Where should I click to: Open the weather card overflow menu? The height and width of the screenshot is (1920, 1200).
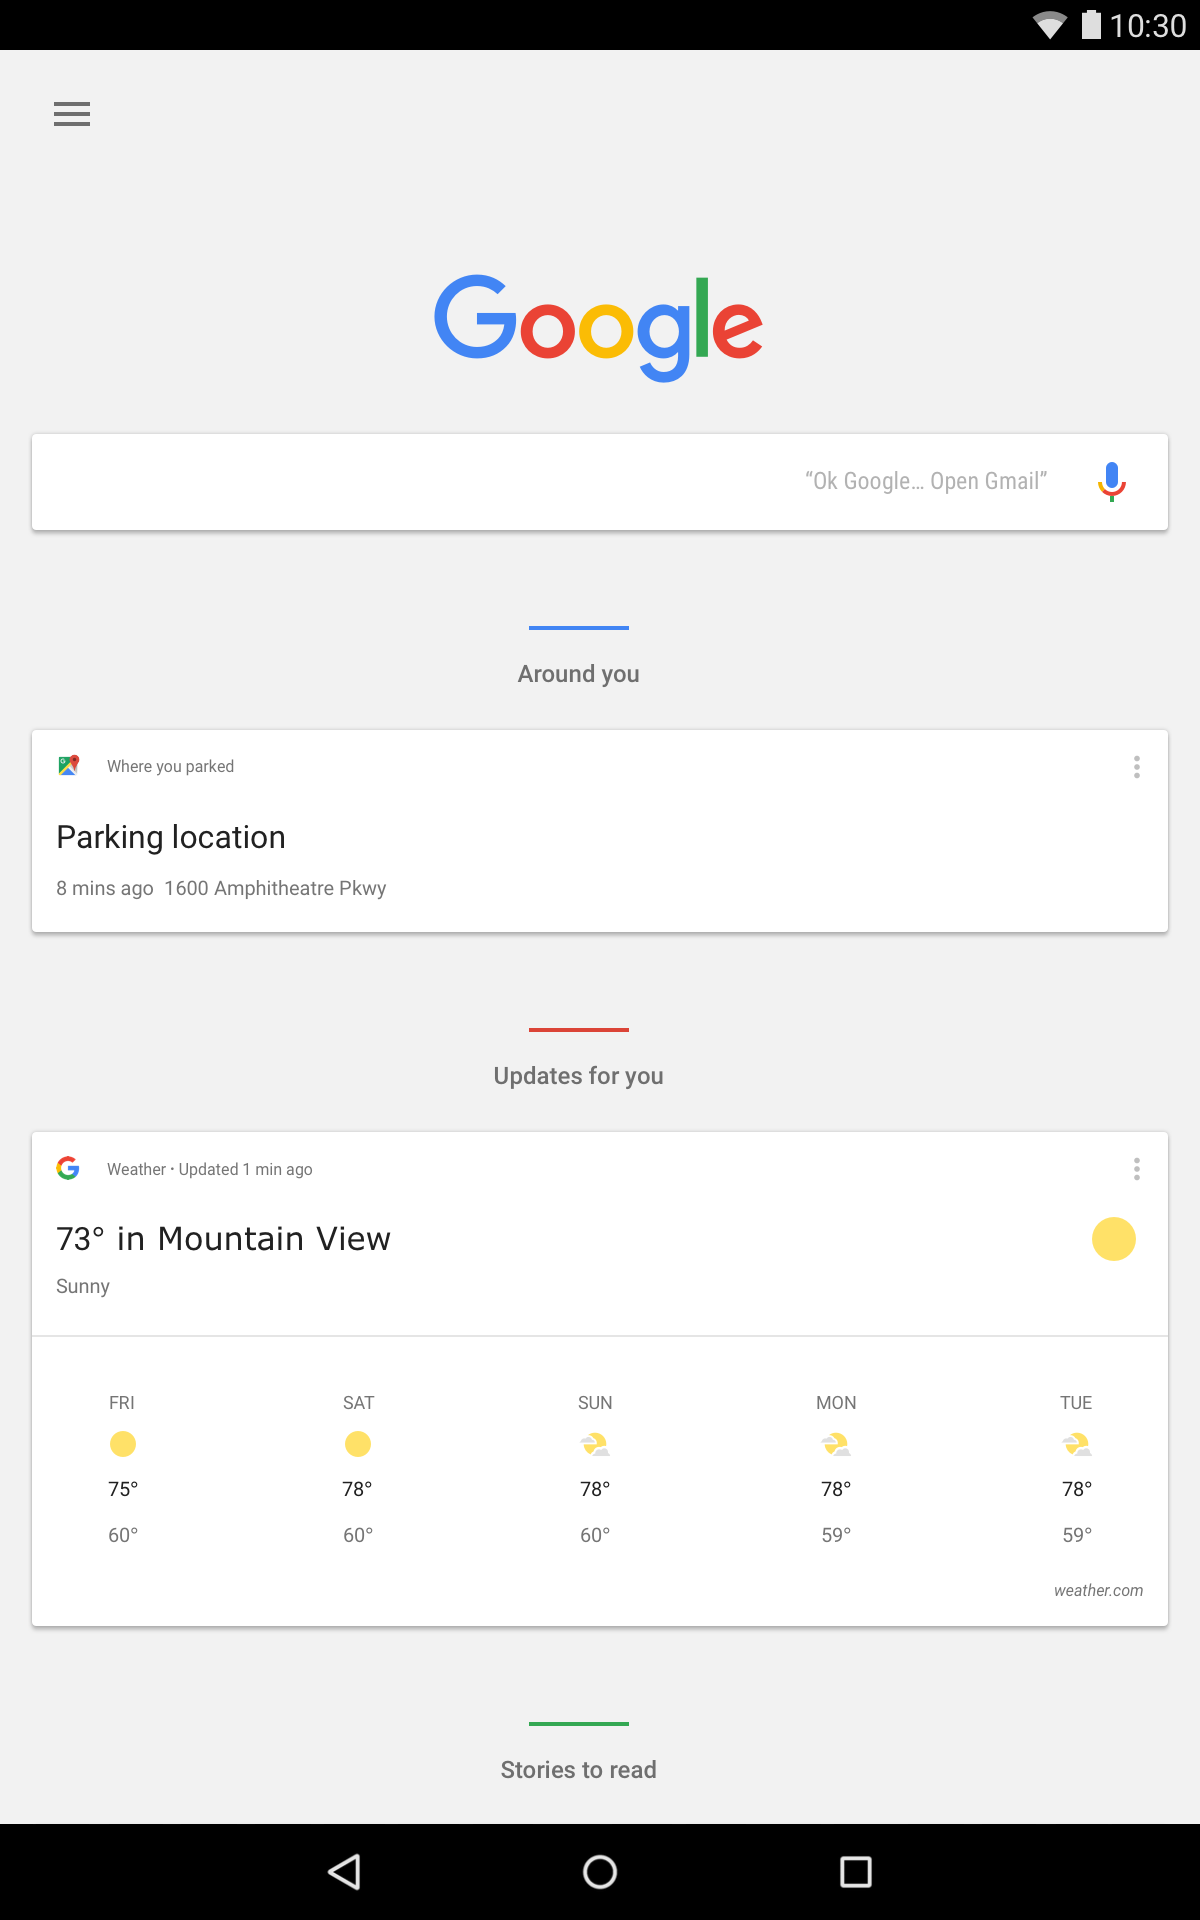(x=1136, y=1169)
